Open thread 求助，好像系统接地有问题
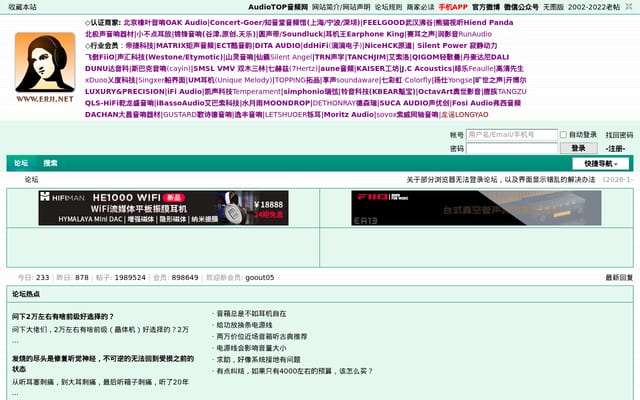 (258, 359)
